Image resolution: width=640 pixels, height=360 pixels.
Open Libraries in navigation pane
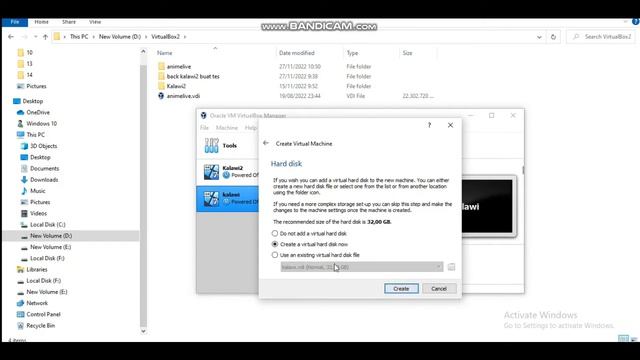pos(37,269)
